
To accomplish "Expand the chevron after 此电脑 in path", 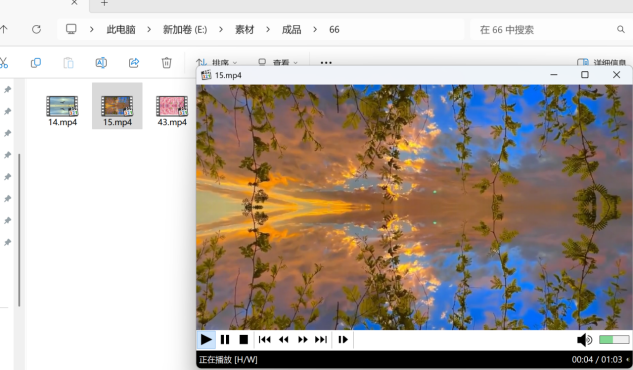I will [x=149, y=29].
